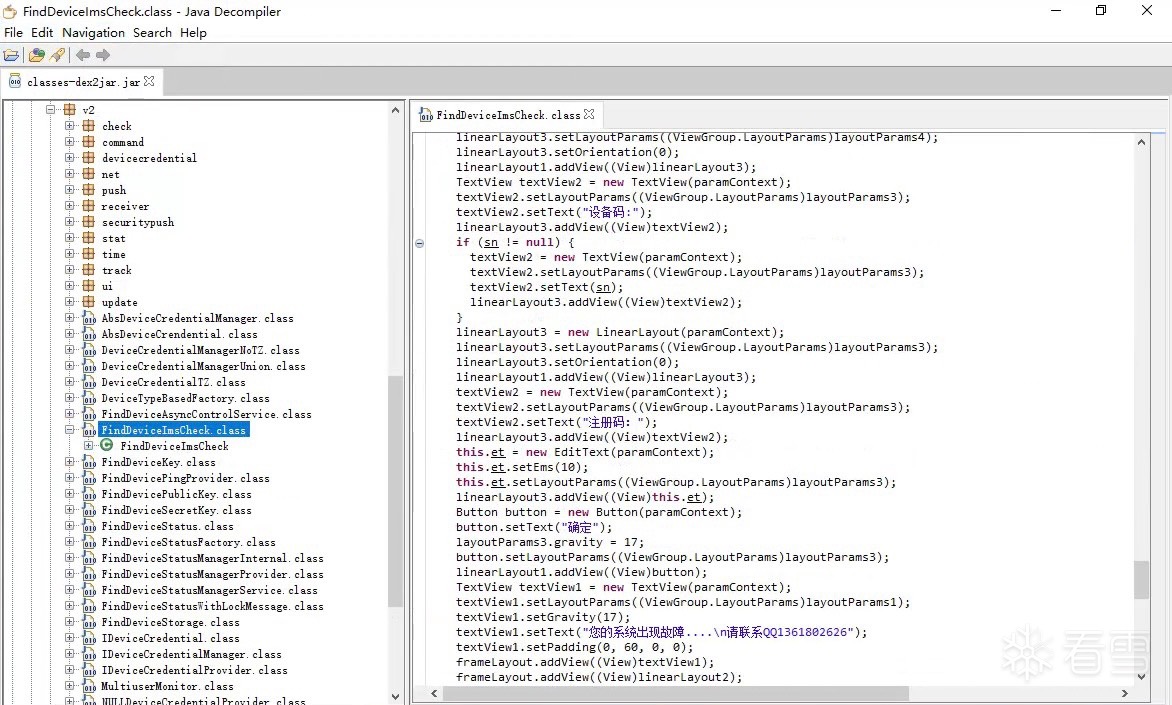Click the Open File toolbar icon
This screenshot has height=705, width=1172.
(x=11, y=55)
